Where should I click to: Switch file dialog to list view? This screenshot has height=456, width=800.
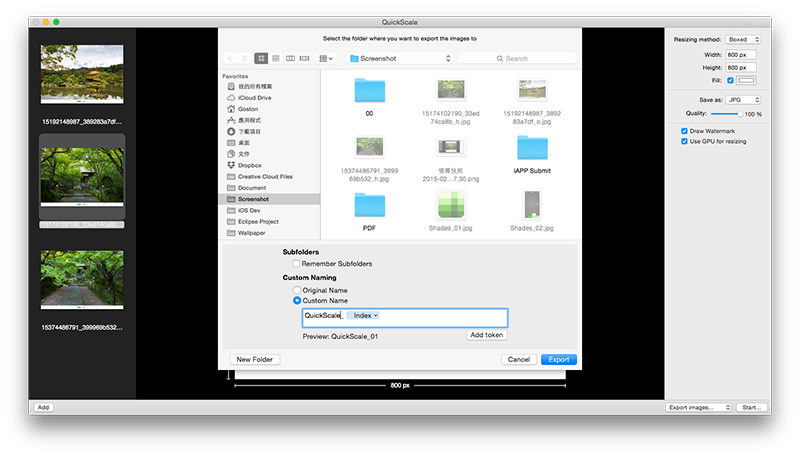276,58
